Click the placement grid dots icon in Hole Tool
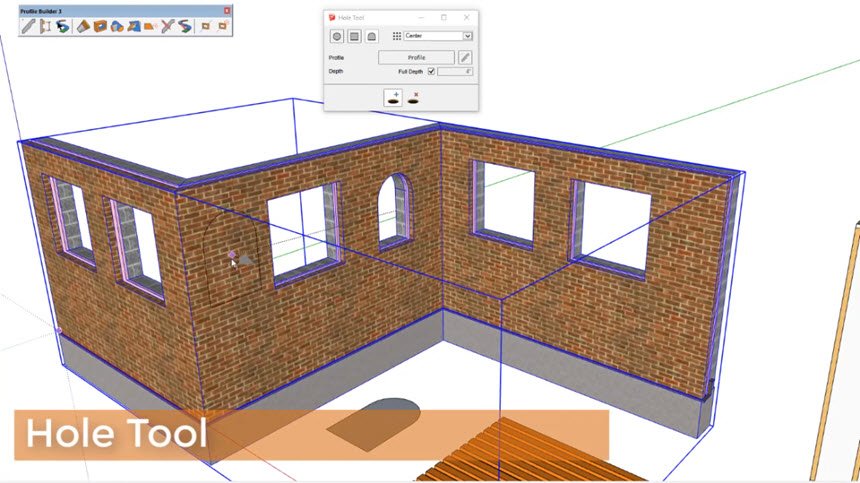The width and height of the screenshot is (860, 483). (x=397, y=36)
